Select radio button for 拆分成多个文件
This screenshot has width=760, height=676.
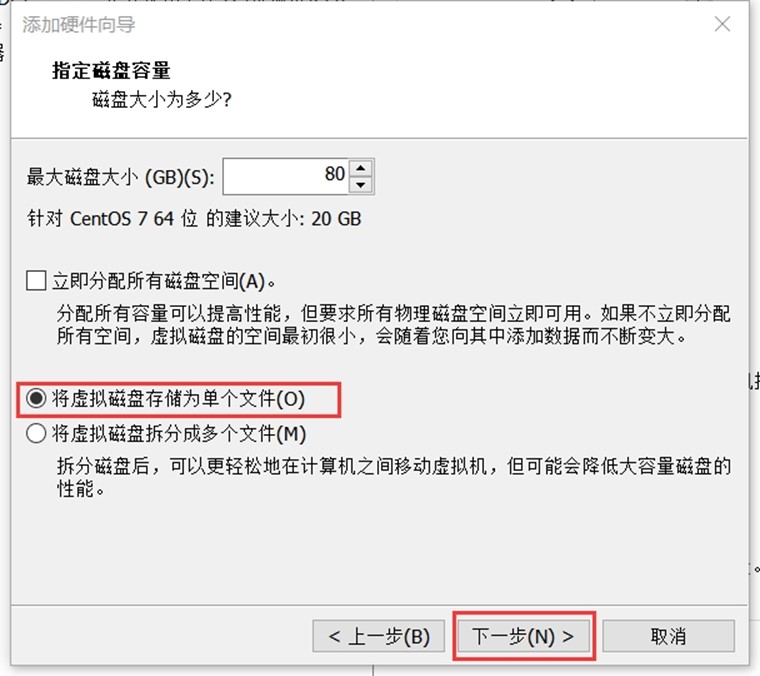click(x=36, y=433)
